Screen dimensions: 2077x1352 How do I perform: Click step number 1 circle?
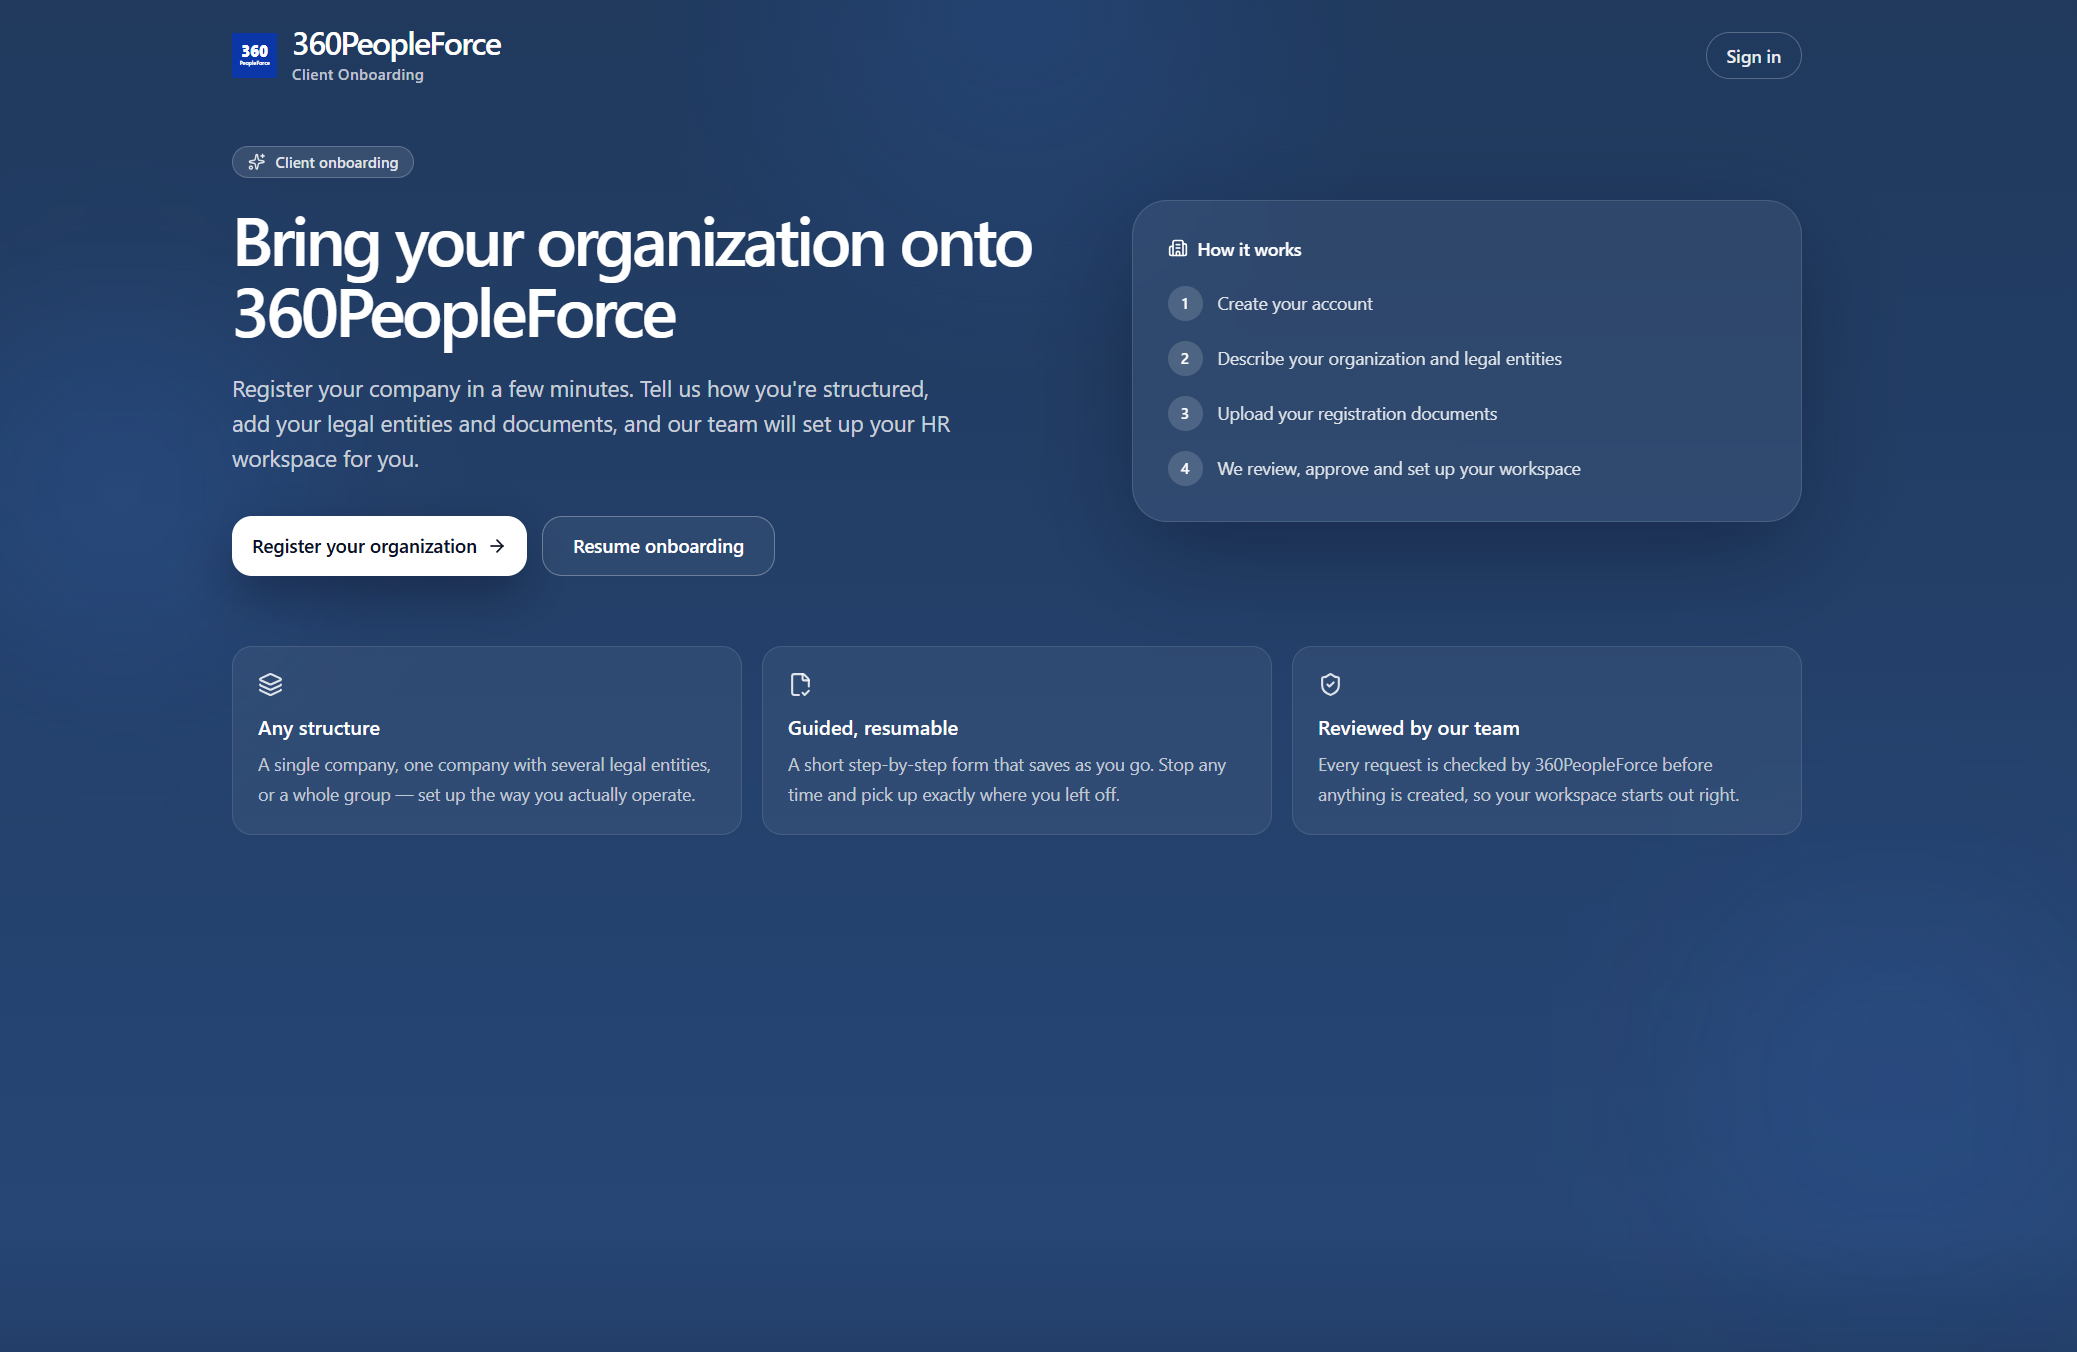pyautogui.click(x=1185, y=304)
